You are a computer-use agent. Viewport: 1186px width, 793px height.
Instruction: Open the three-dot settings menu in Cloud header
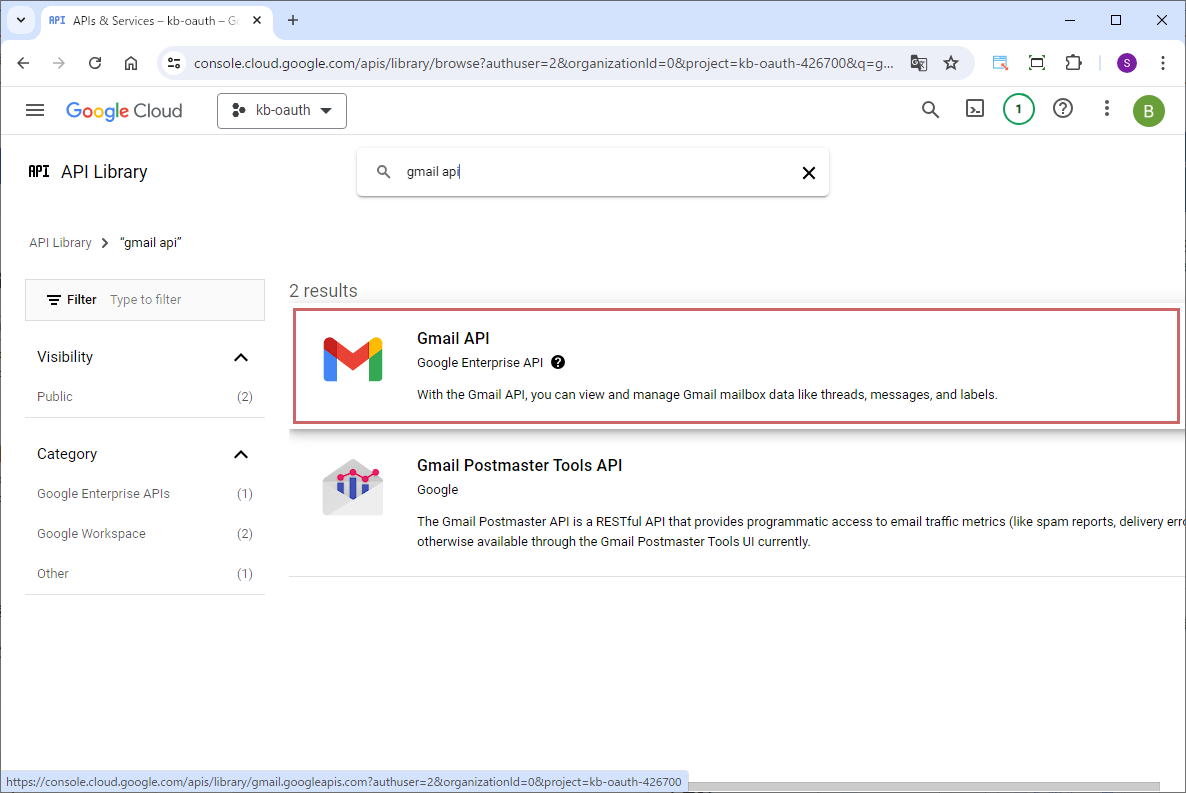click(x=1106, y=110)
